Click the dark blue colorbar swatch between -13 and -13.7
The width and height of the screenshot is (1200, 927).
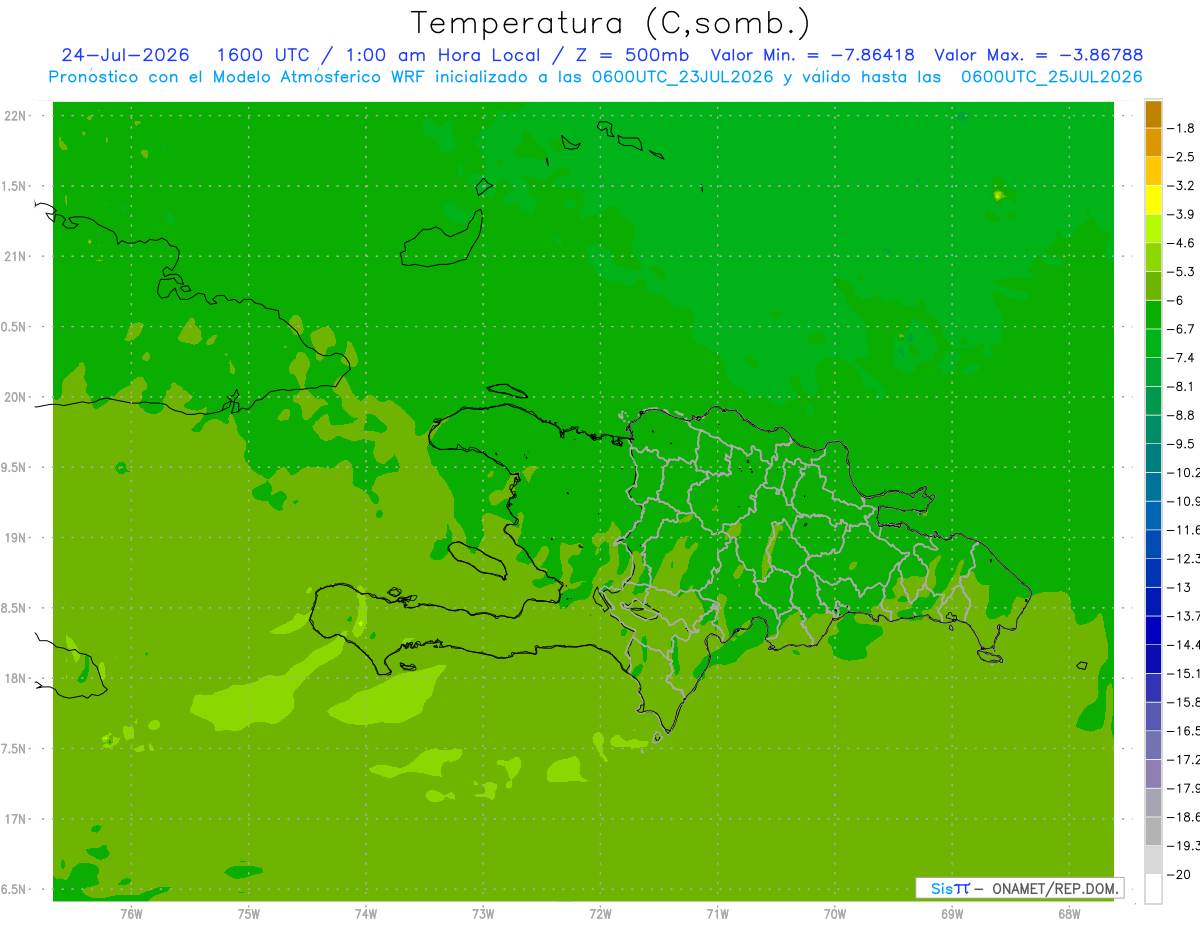[1154, 602]
